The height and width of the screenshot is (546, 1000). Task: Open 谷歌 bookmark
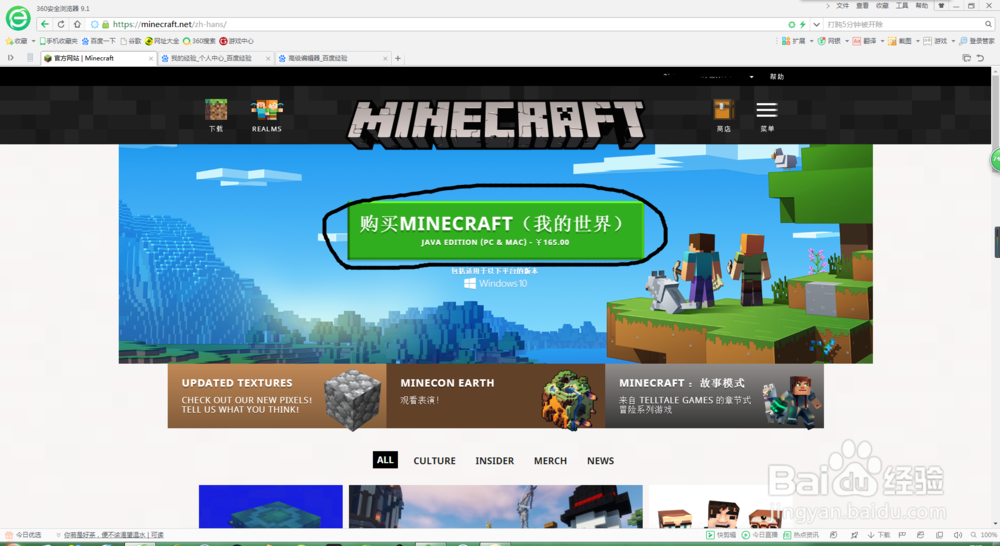pyautogui.click(x=131, y=41)
